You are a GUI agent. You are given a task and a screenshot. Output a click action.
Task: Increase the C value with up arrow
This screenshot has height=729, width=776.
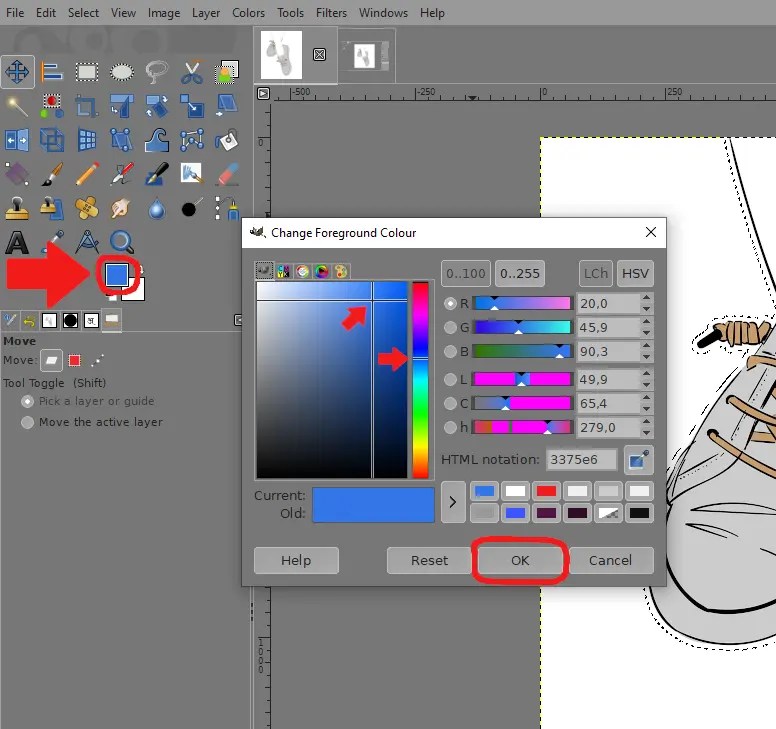tap(646, 398)
